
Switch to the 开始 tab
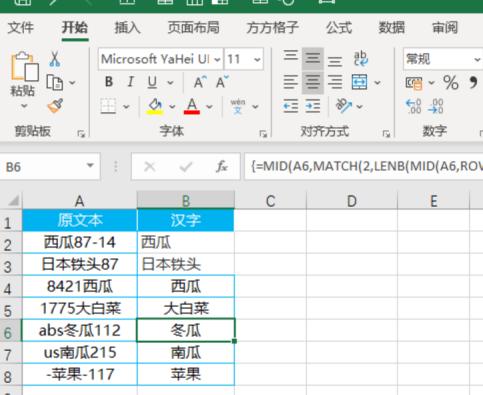[x=75, y=27]
